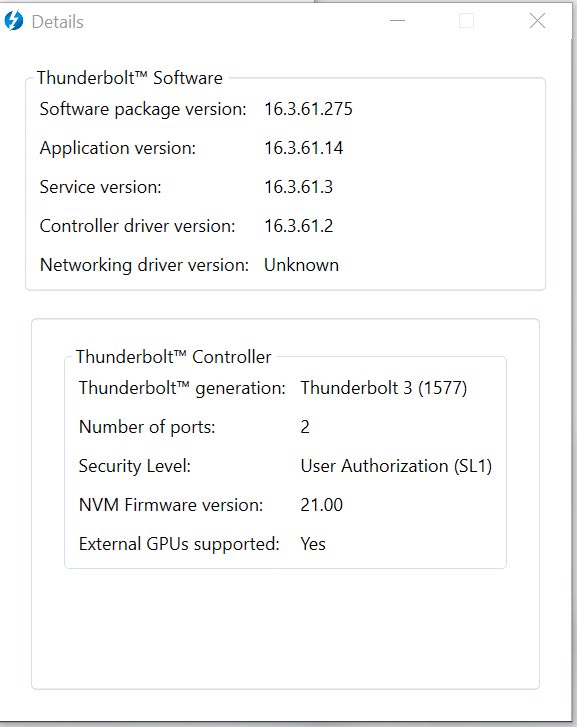
Task: Select Controller driver version value 16.3.61.2
Action: coord(299,226)
